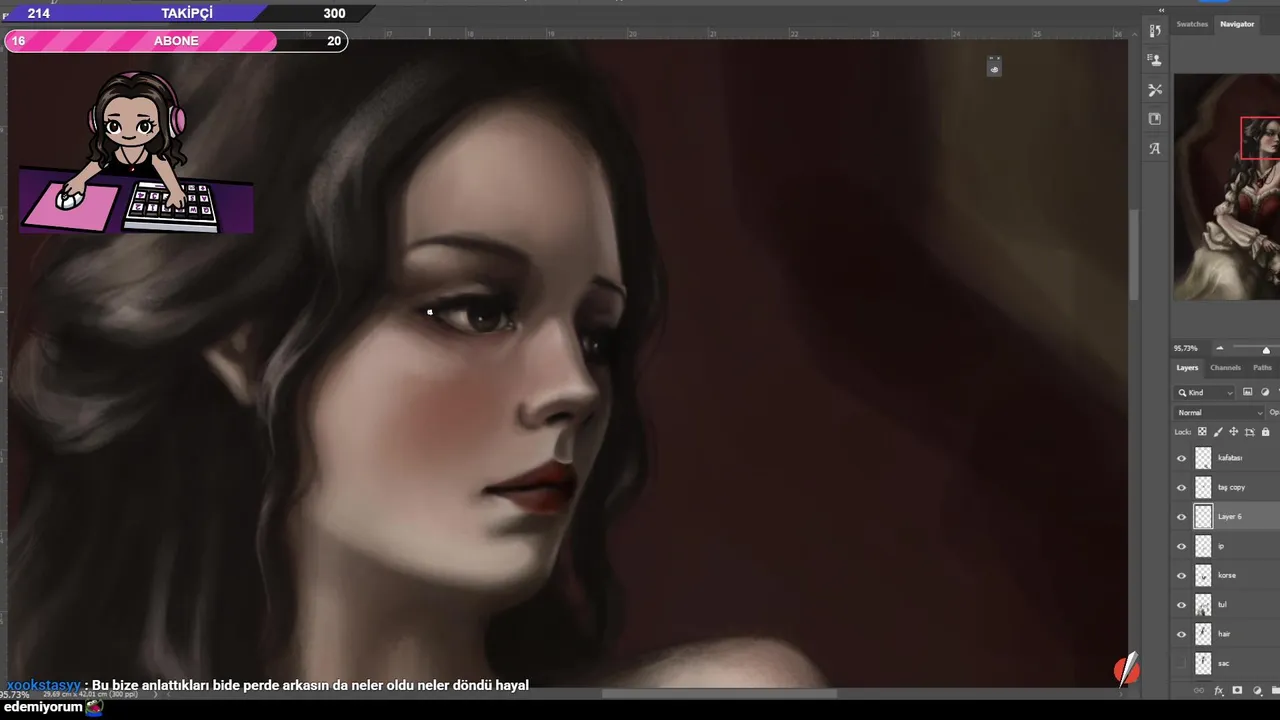Switch to the Navigator tab
Screen dimensions: 1280x720
click(1237, 24)
